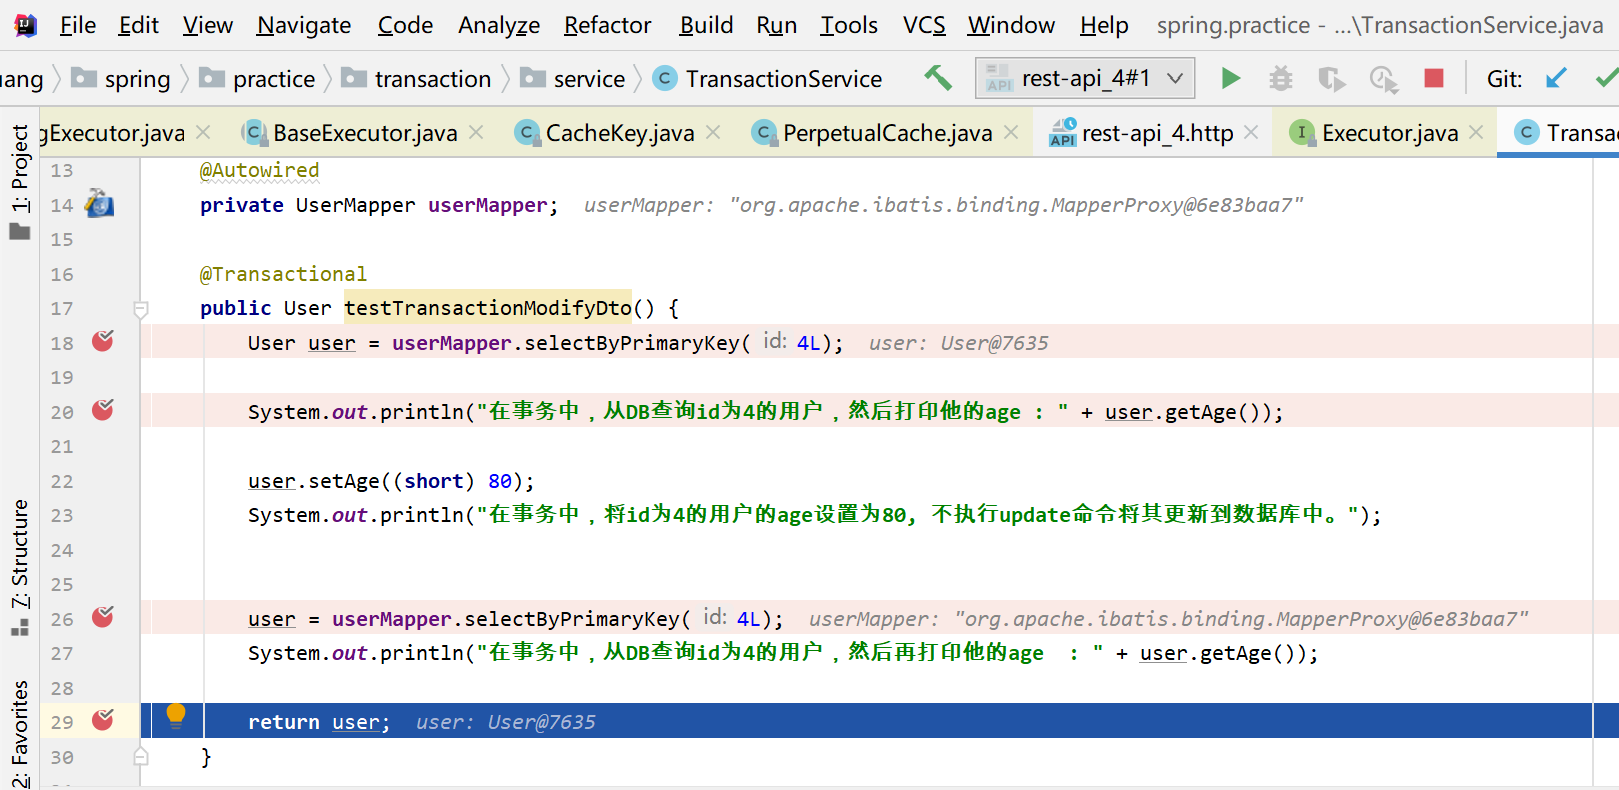Image resolution: width=1619 pixels, height=790 pixels.
Task: Open the Project tool window
Action: point(20,180)
